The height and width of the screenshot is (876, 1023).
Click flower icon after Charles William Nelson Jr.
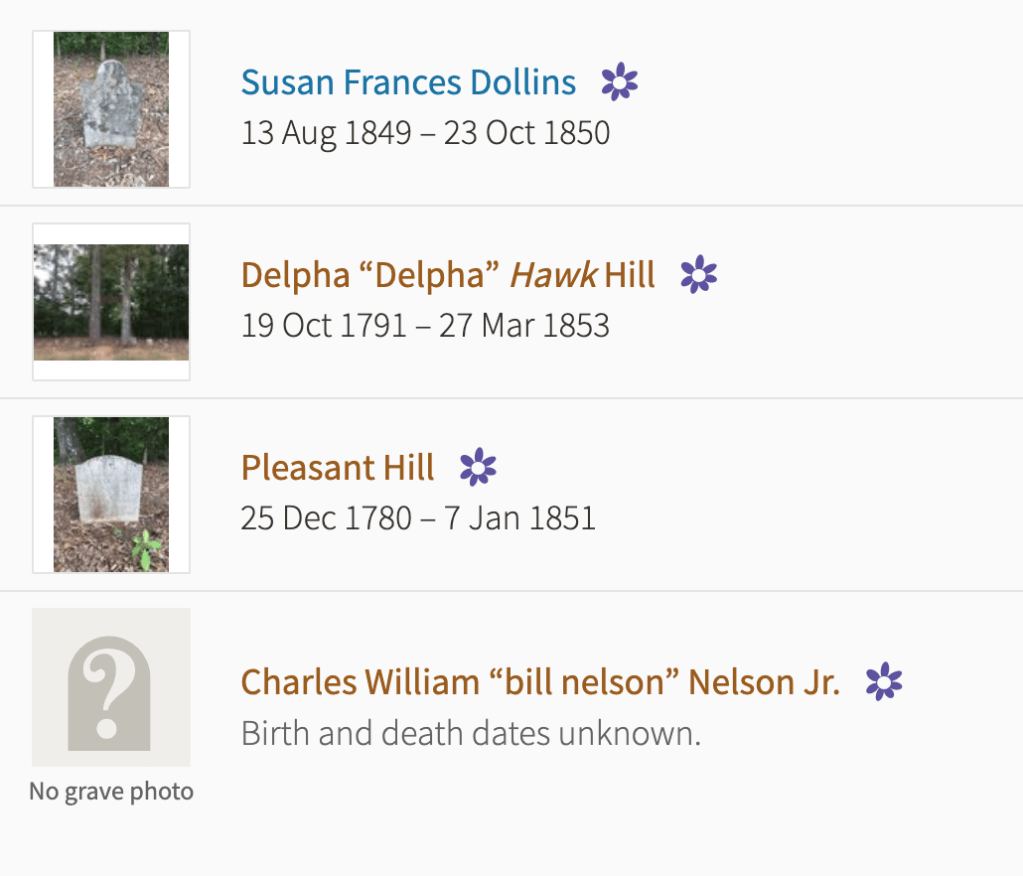pyautogui.click(x=884, y=682)
